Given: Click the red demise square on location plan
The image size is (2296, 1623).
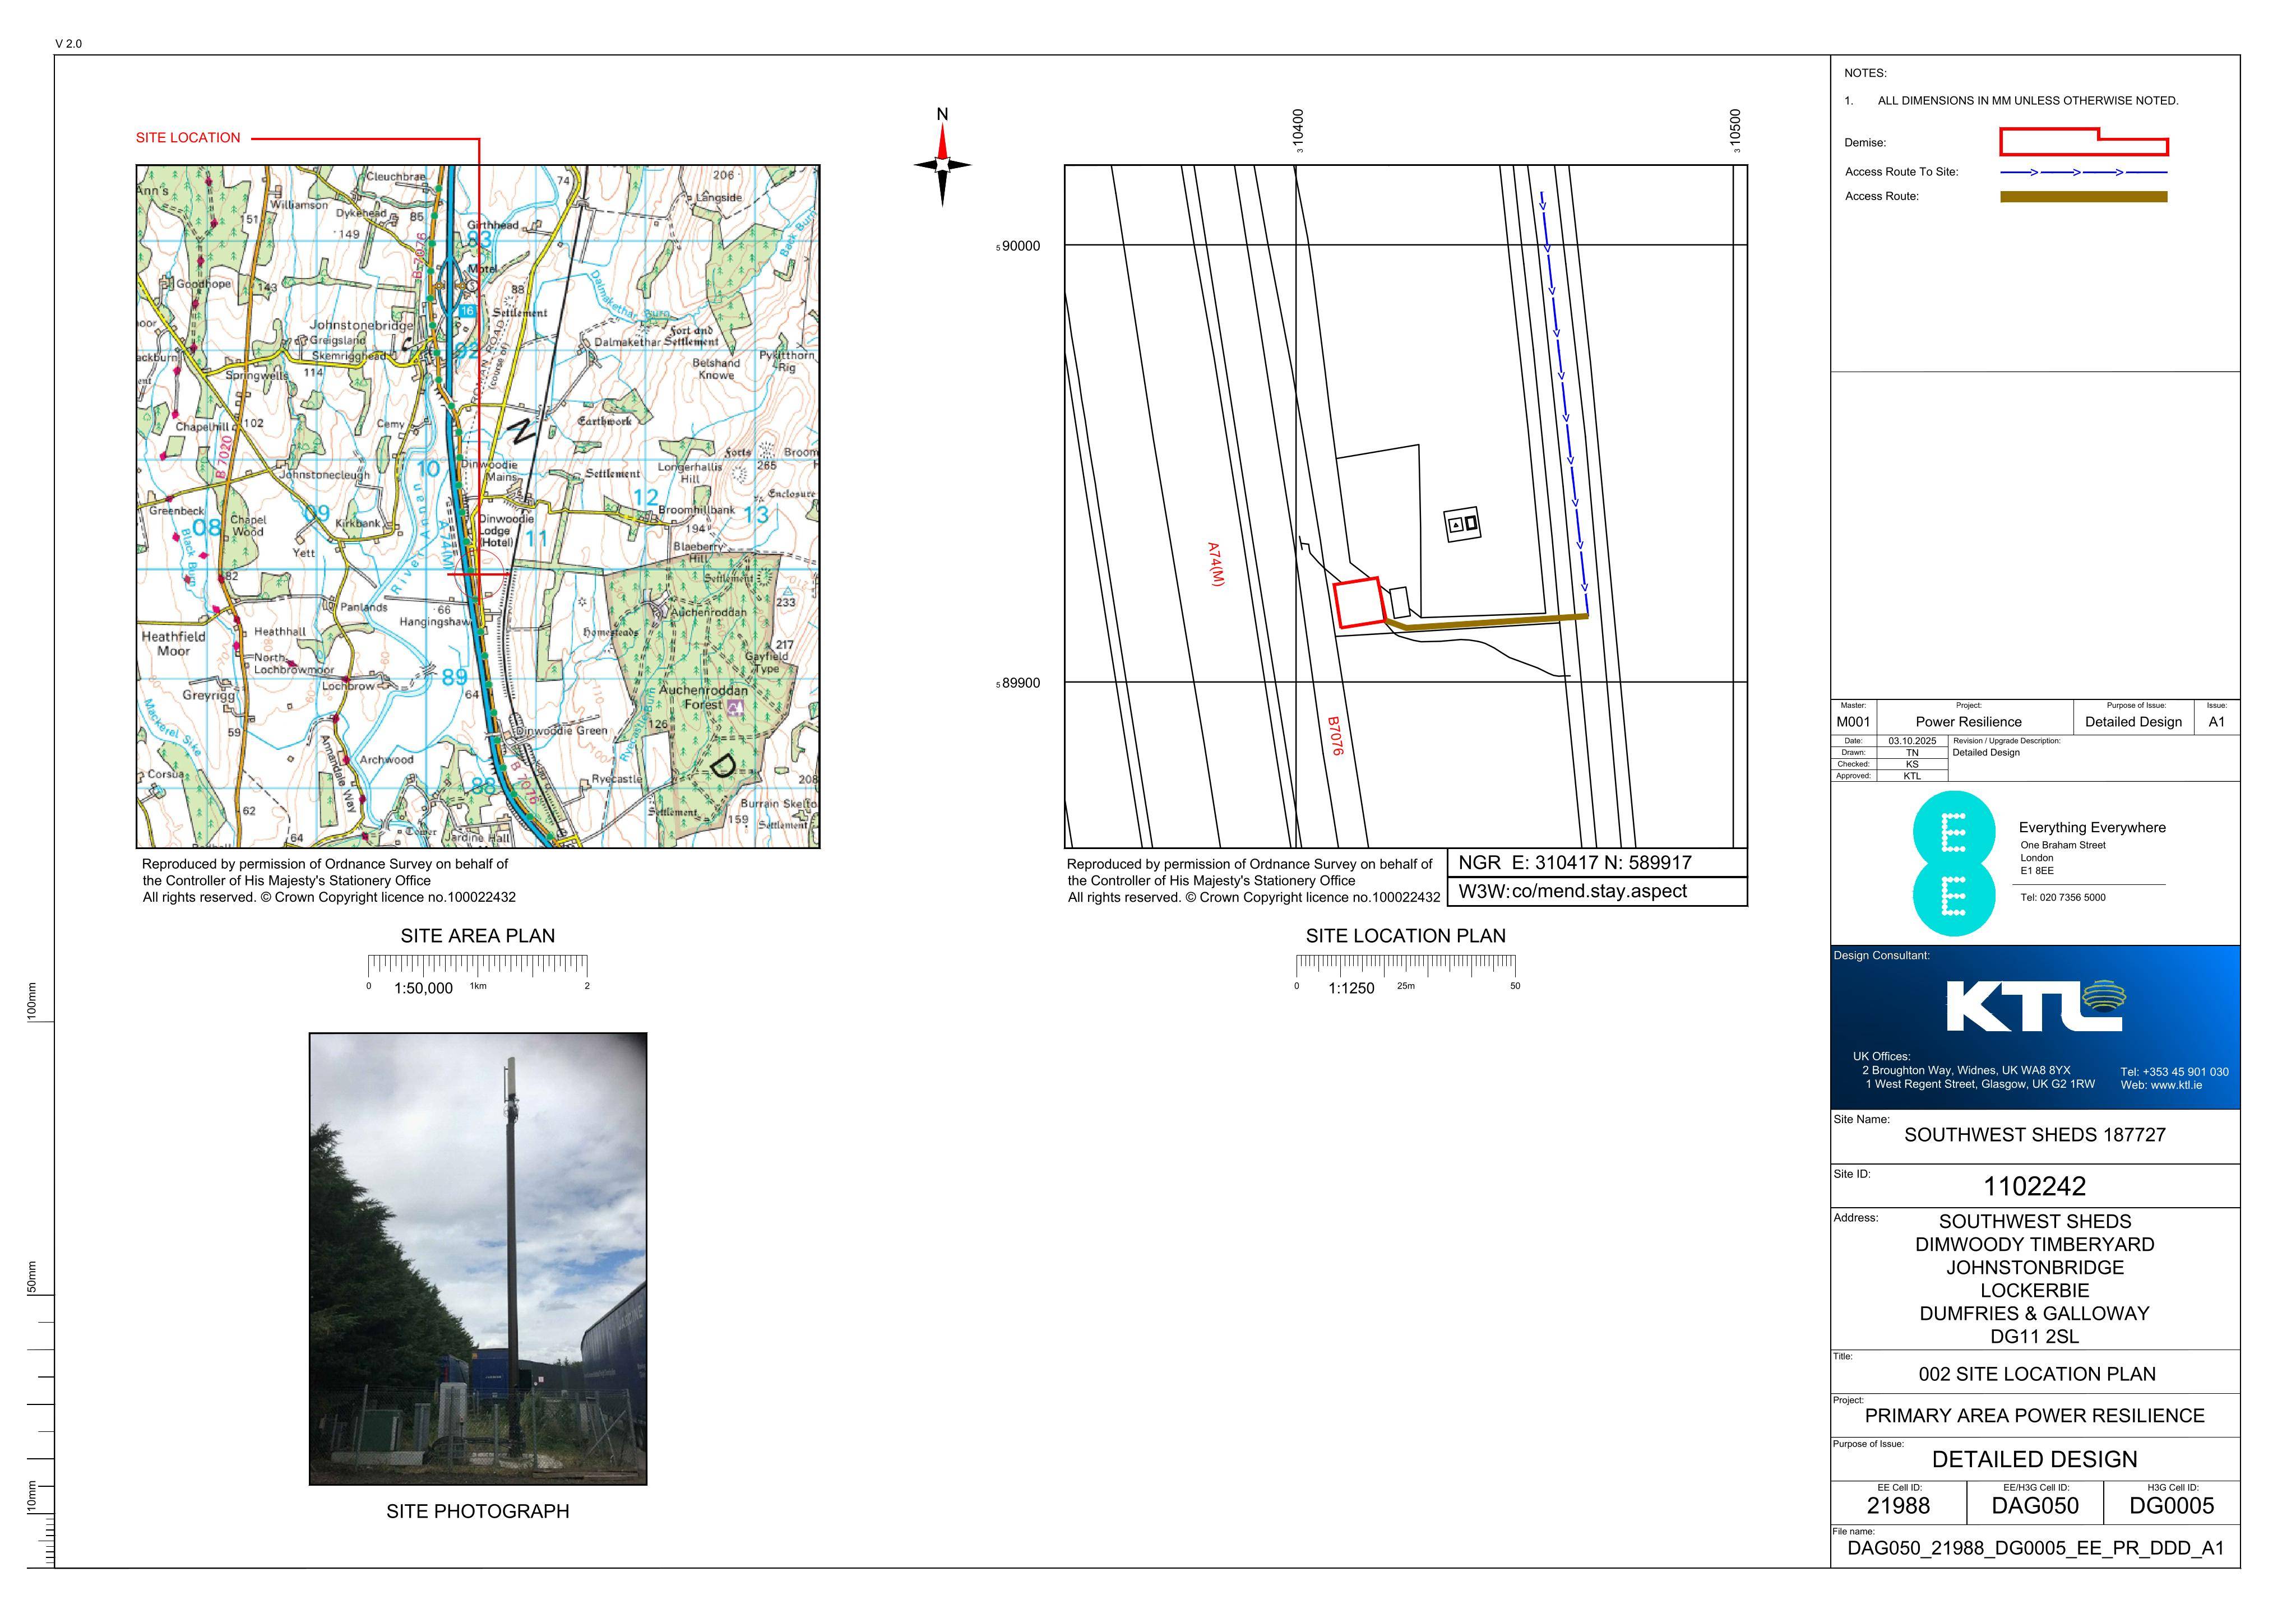Looking at the screenshot, I should (x=1359, y=603).
